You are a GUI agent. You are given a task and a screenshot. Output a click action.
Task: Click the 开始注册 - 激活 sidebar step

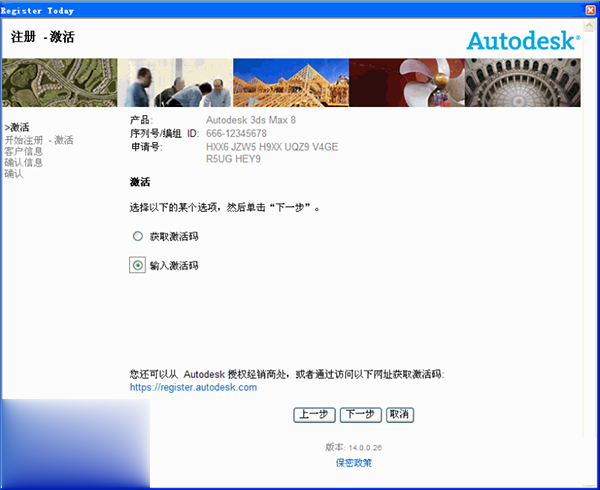(x=39, y=140)
